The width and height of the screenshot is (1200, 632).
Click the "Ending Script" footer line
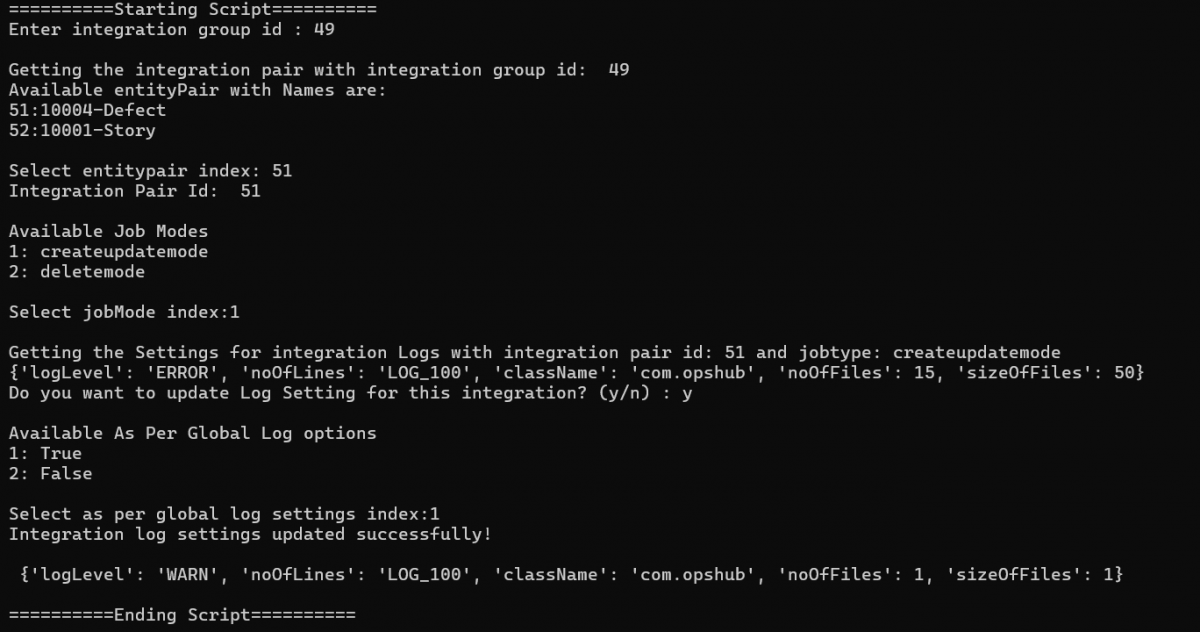182,614
